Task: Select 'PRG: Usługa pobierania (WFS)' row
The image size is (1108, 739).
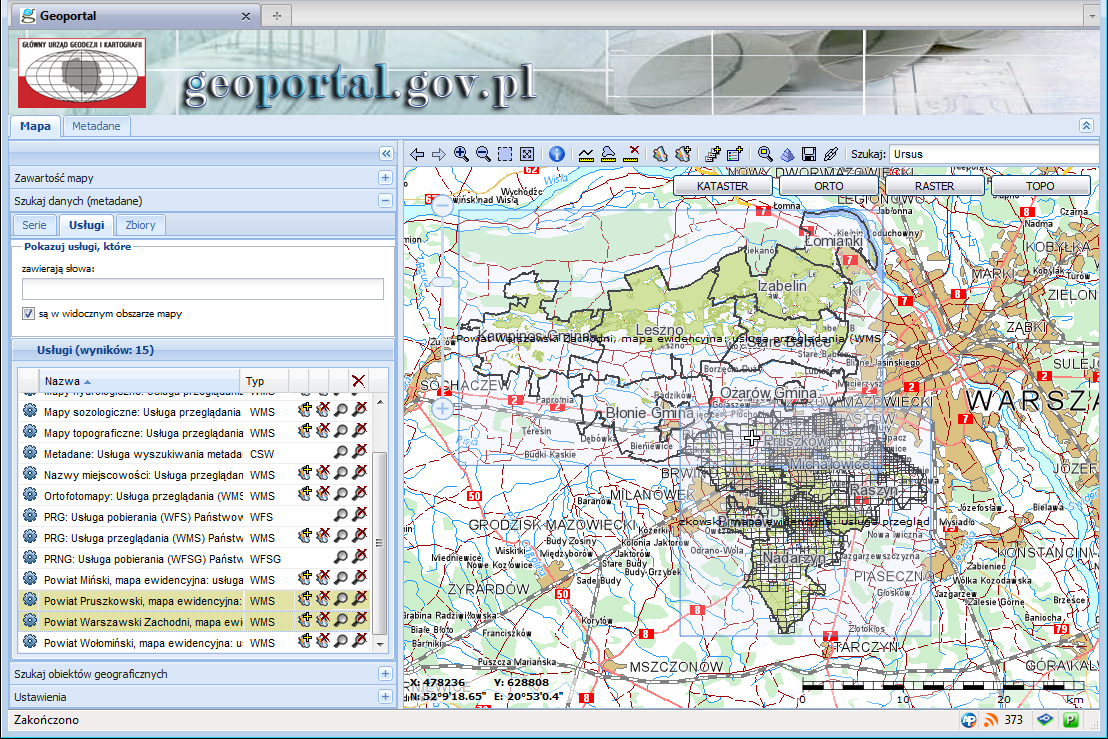Action: point(194,516)
